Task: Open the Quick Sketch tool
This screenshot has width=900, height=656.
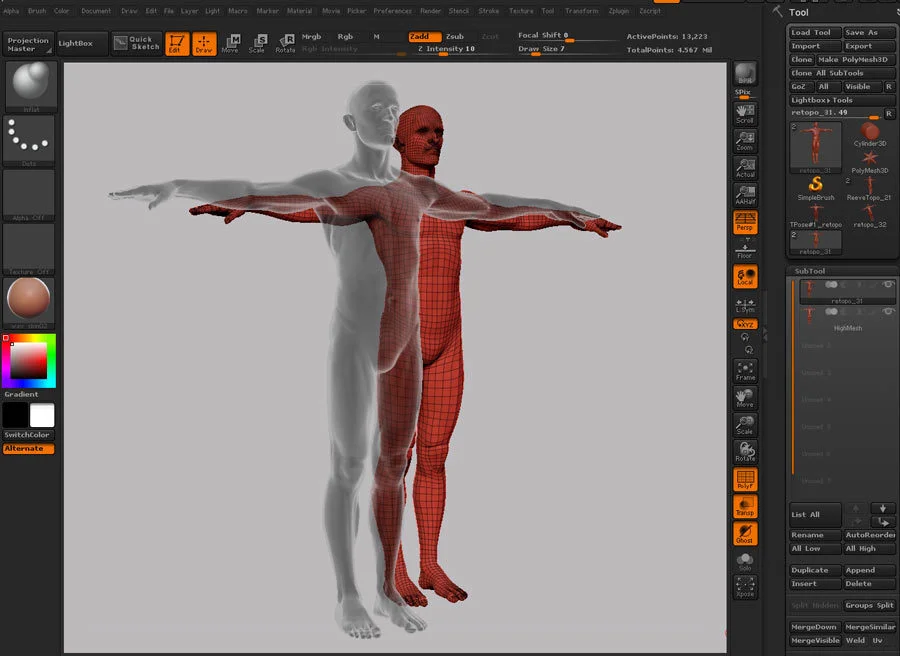Action: click(134, 43)
